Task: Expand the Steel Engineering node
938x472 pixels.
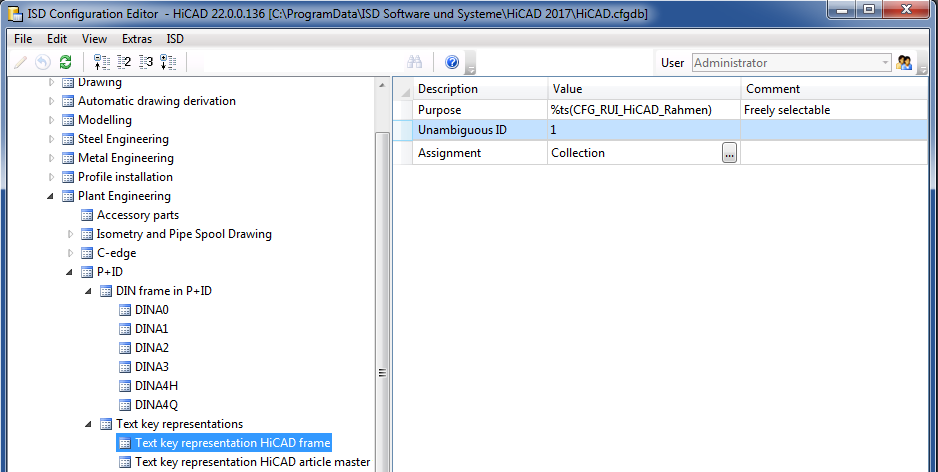Action: tap(51, 139)
